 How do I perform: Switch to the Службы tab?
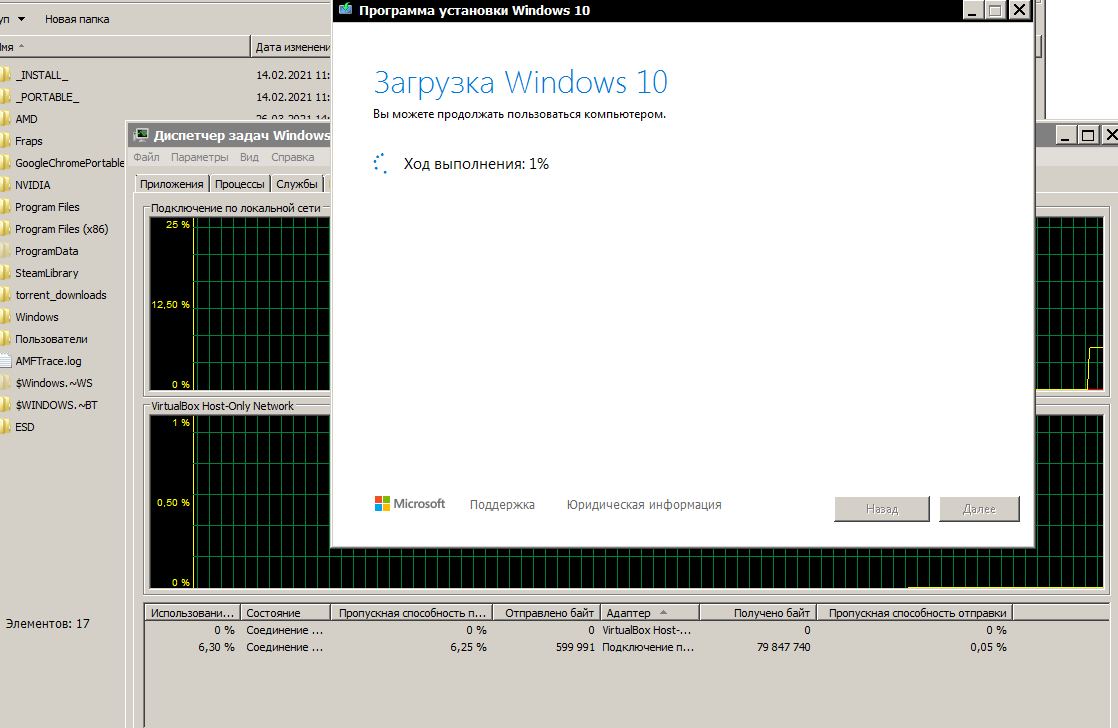click(297, 184)
